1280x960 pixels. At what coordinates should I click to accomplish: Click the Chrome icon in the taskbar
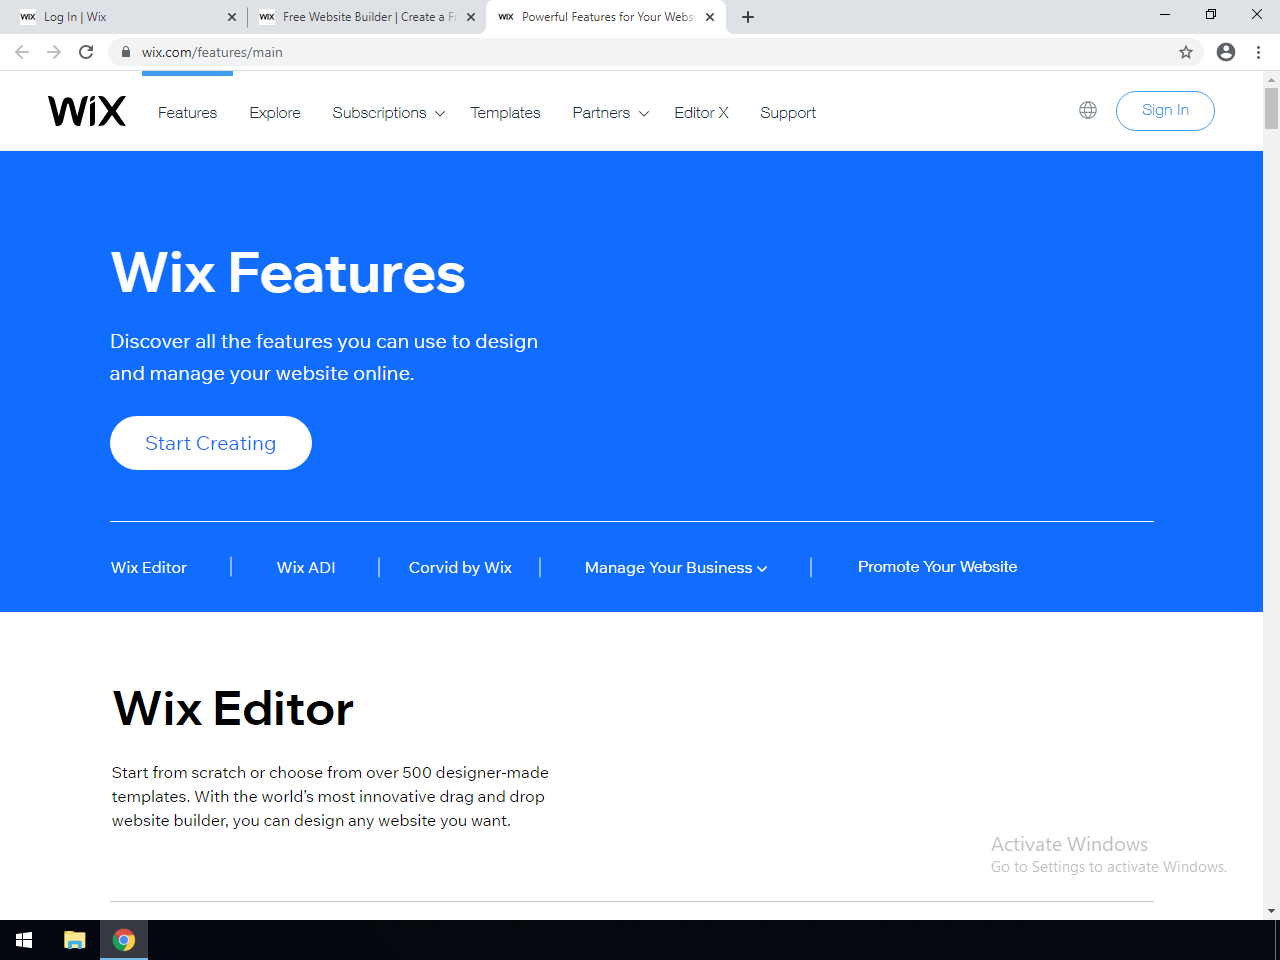pyautogui.click(x=124, y=940)
